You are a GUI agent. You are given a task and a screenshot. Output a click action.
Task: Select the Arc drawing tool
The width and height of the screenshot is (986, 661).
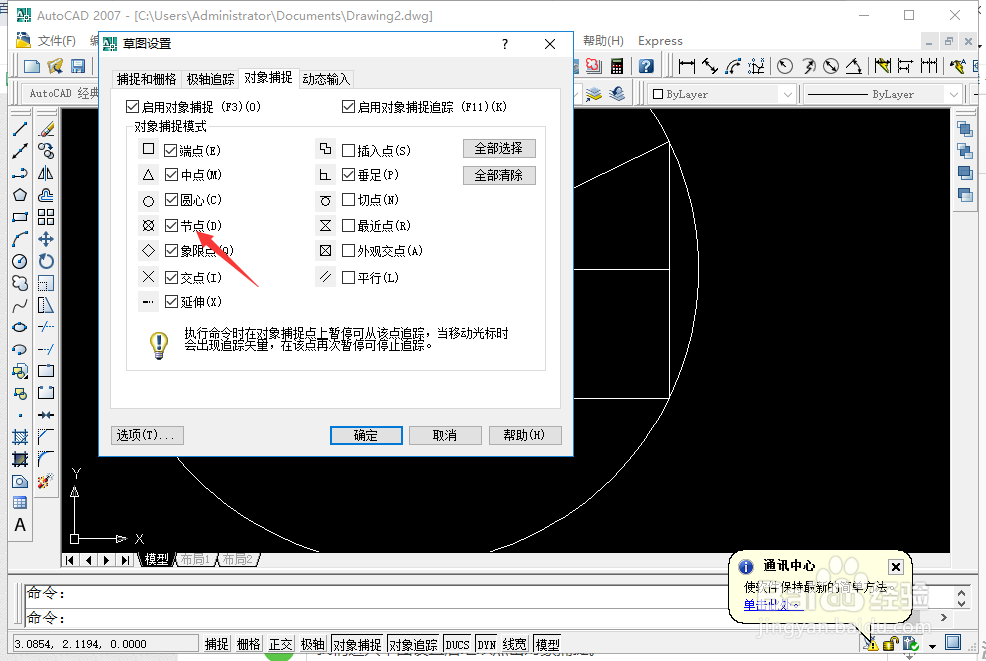(19, 239)
